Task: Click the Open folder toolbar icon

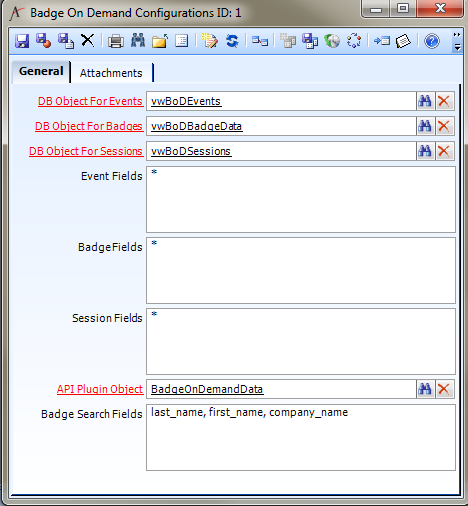Action: point(160,41)
